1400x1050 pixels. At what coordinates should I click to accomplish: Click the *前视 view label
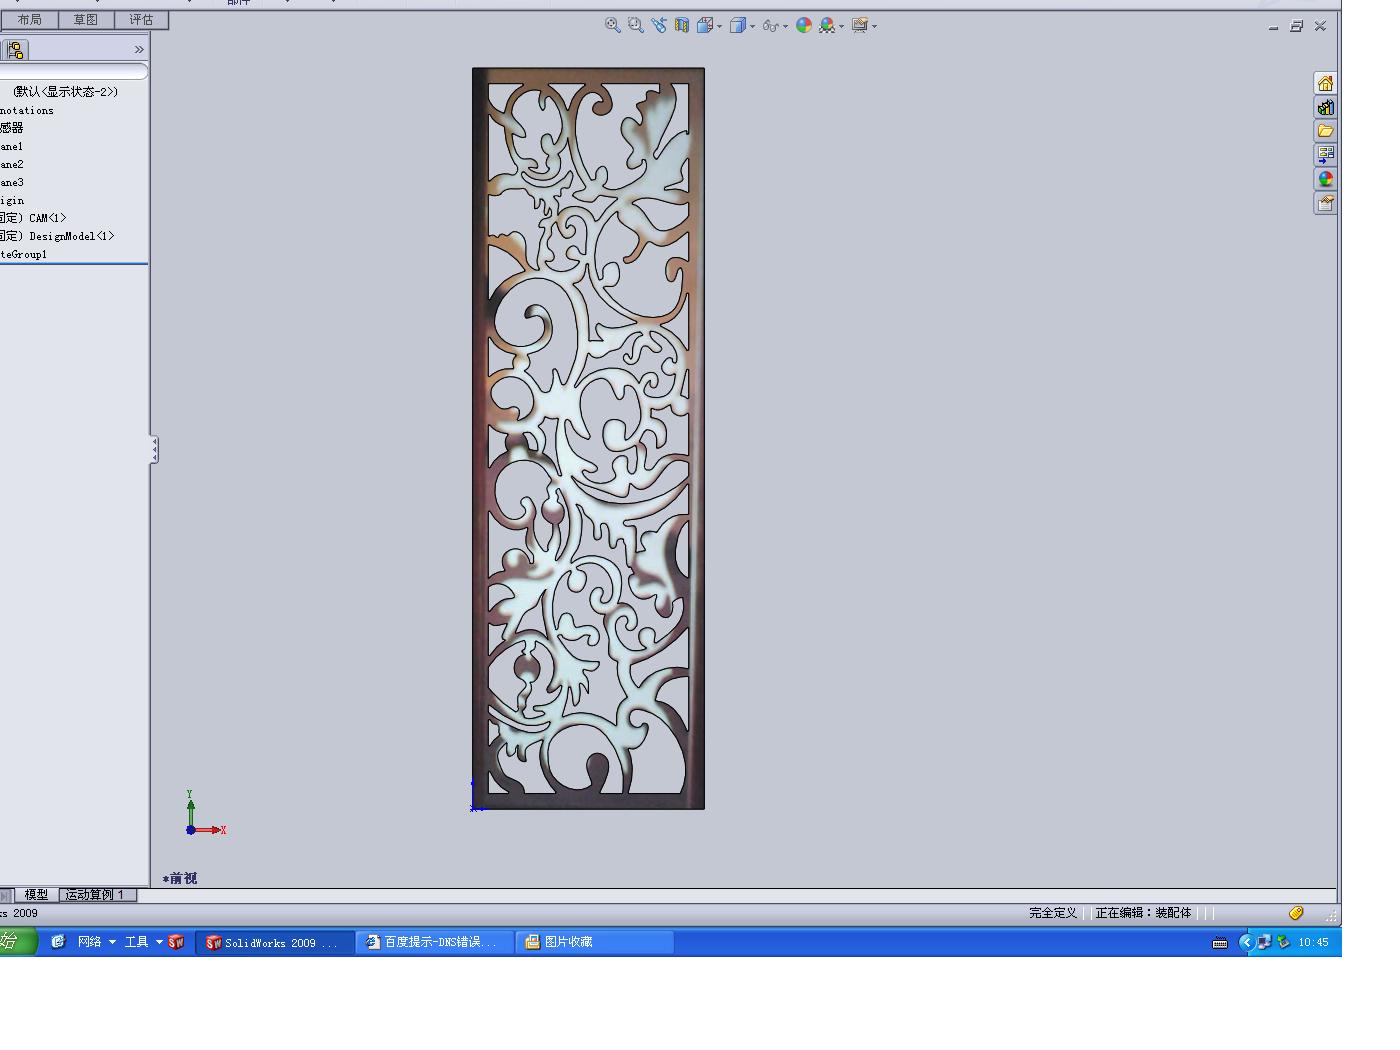pyautogui.click(x=180, y=879)
